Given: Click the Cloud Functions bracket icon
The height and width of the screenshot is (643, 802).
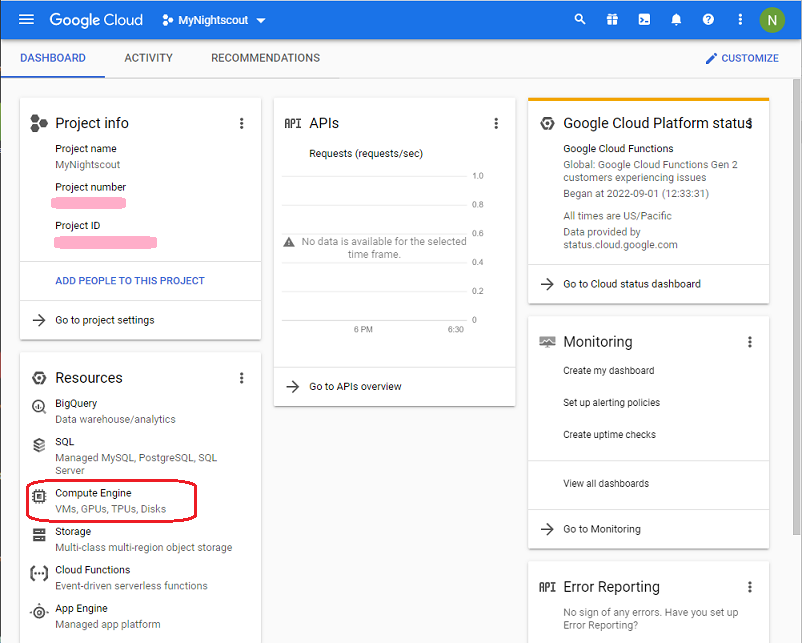Looking at the screenshot, I should 39,573.
